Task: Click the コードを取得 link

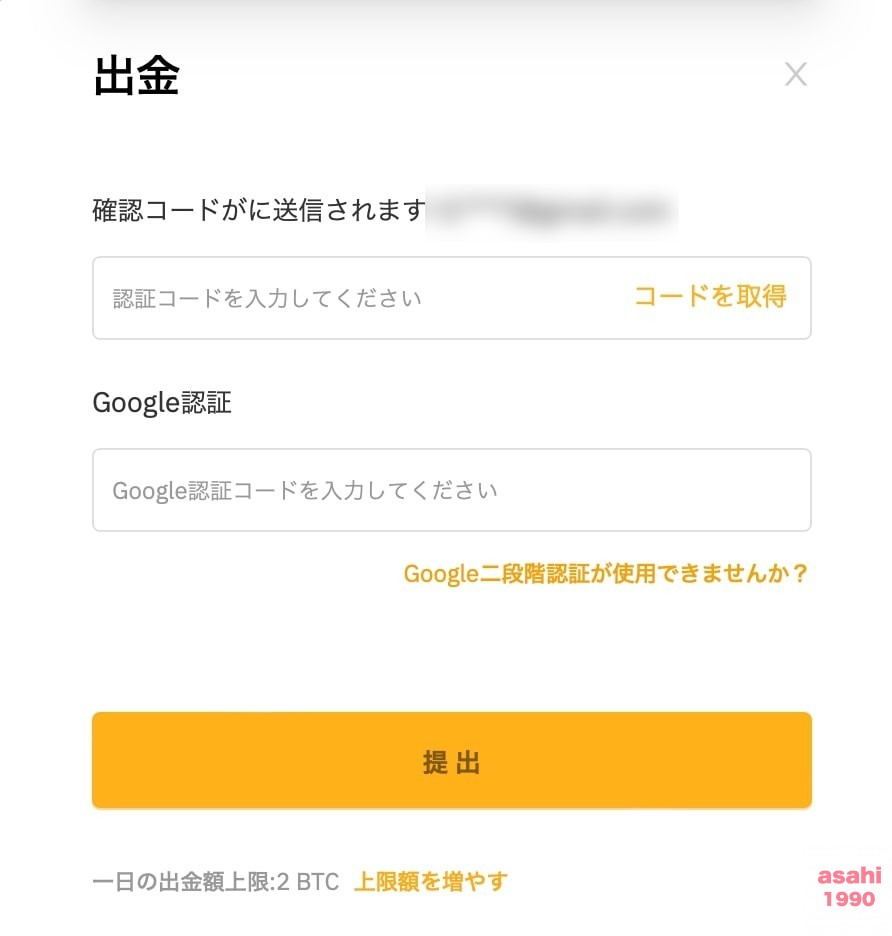Action: (709, 296)
